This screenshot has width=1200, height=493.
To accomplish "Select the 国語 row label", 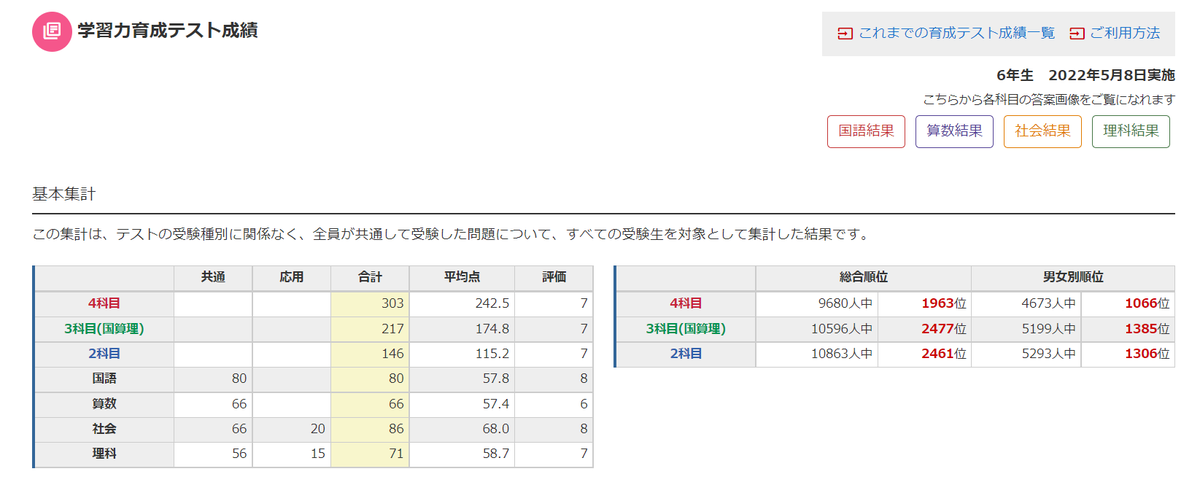I will point(104,379).
